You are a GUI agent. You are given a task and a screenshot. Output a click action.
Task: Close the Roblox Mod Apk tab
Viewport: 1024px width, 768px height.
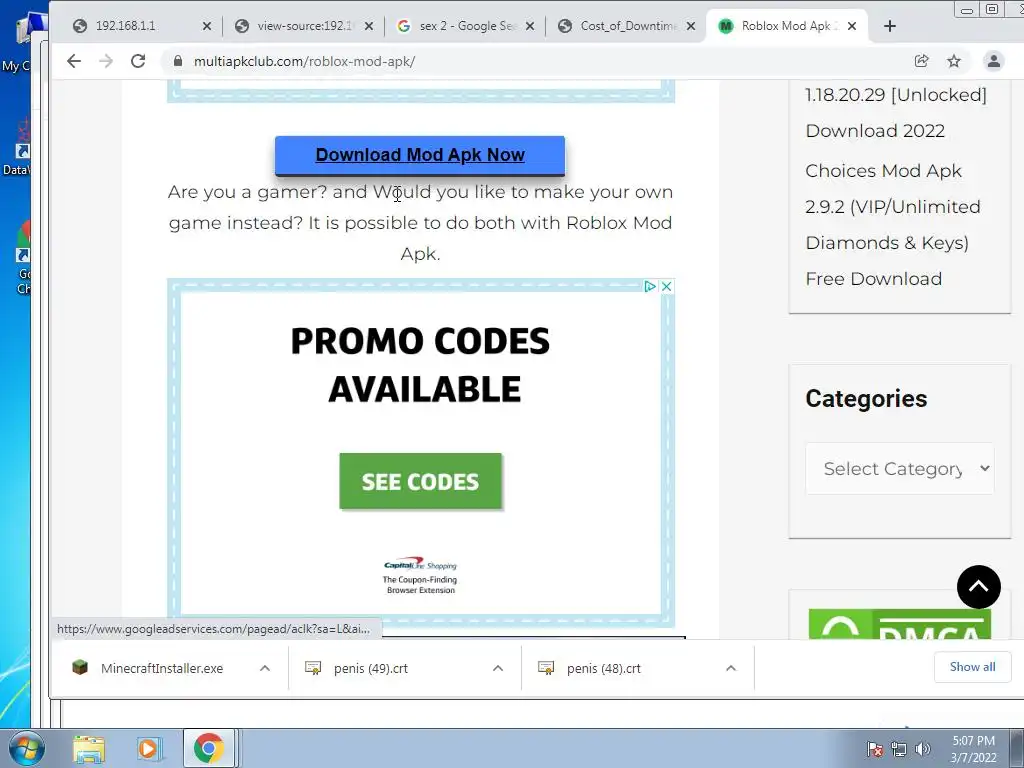coord(852,26)
